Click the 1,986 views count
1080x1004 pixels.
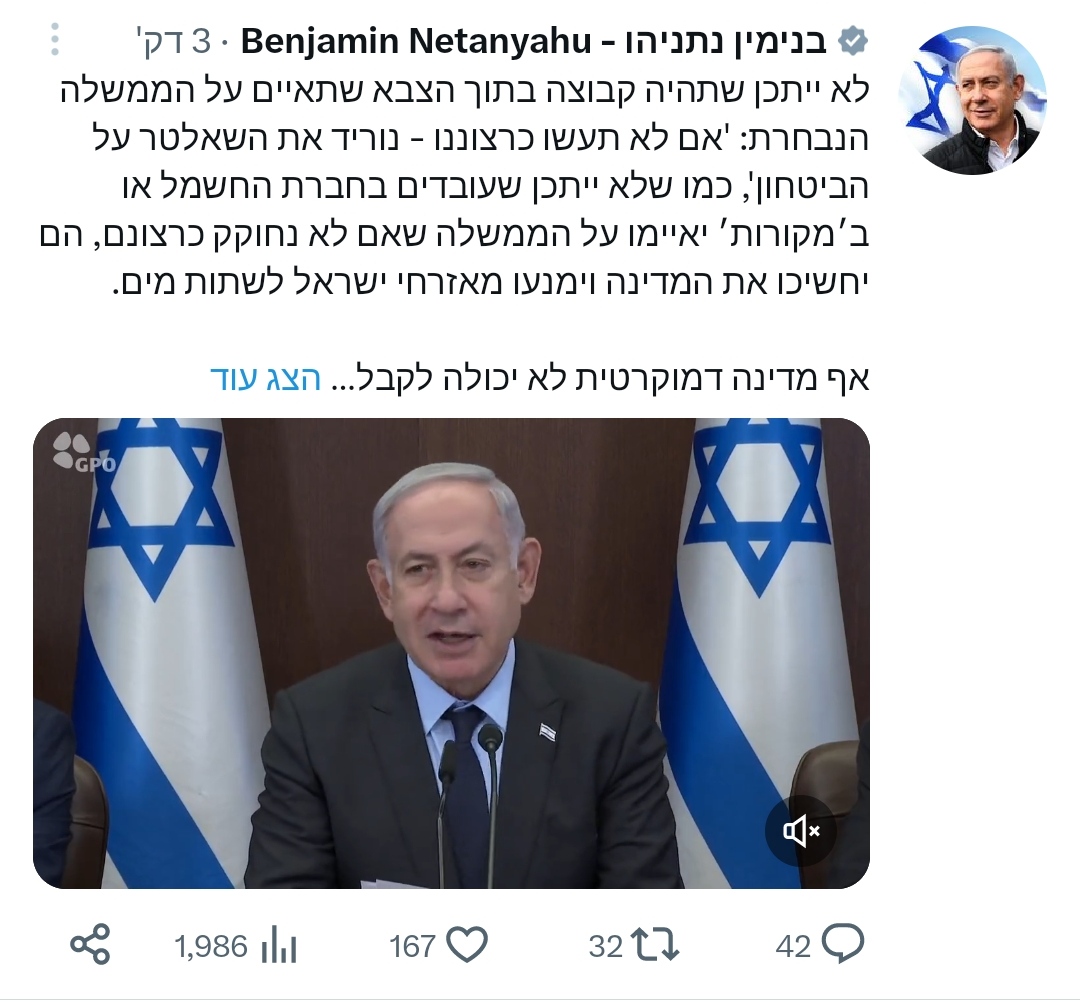tap(211, 947)
